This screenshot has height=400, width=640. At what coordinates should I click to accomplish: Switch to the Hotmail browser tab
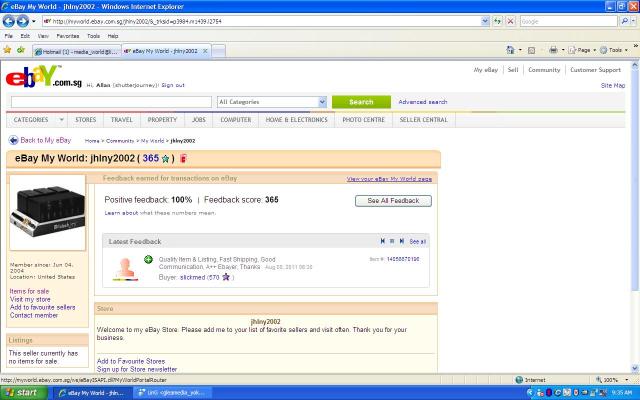tap(76, 50)
